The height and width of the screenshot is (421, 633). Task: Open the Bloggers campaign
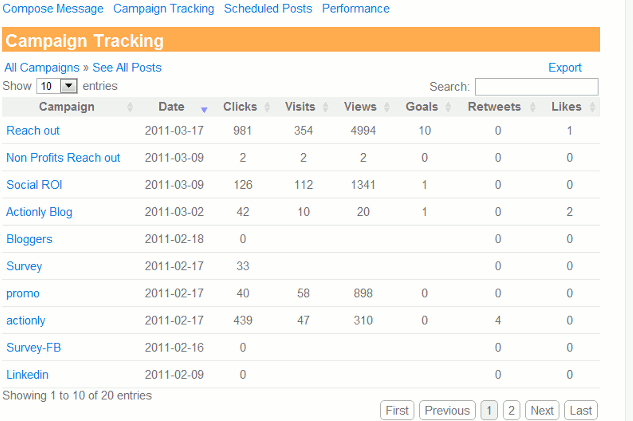click(29, 239)
